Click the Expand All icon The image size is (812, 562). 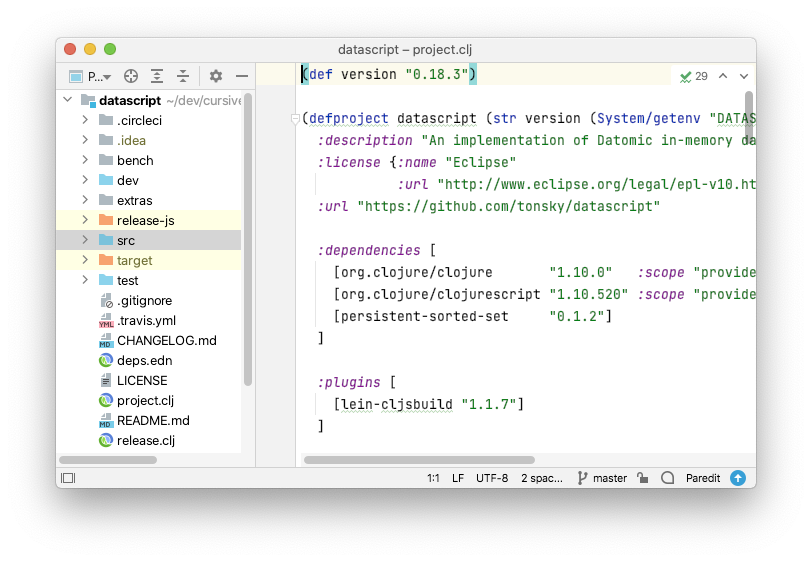[157, 76]
